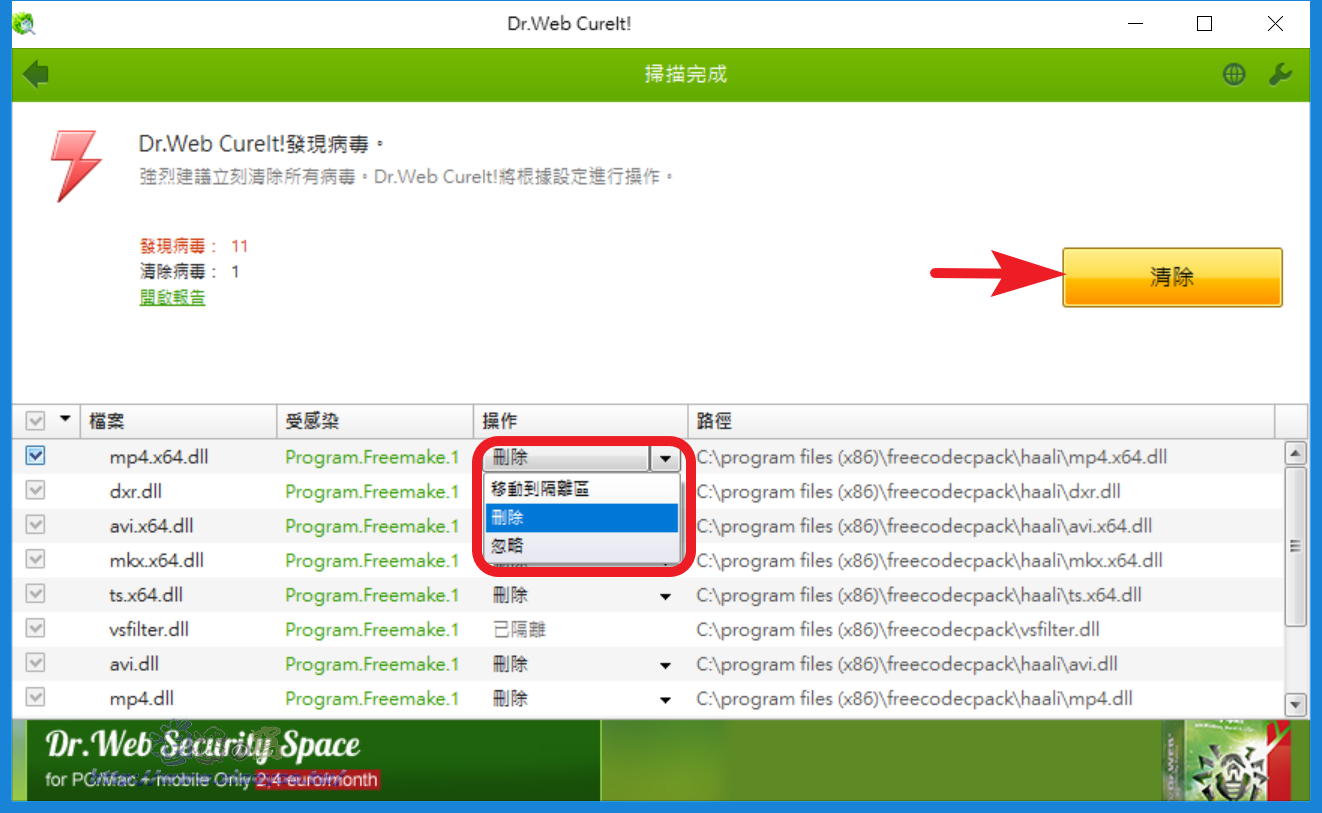Screen dimensions: 1322x813
Task: Click the vertical scrollbar thumb of file list
Action: (1296, 546)
